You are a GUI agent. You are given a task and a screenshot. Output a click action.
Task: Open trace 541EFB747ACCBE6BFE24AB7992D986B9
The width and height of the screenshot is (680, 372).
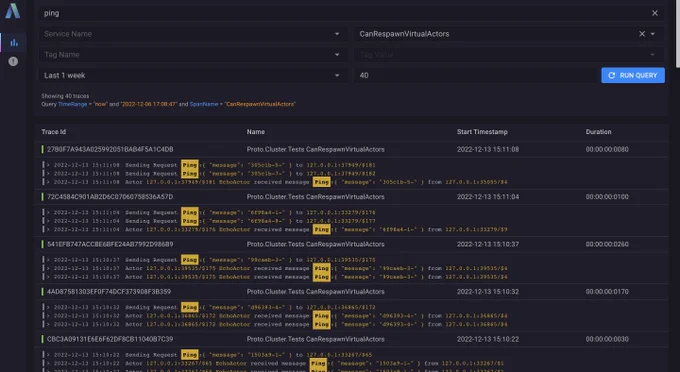[110, 244]
